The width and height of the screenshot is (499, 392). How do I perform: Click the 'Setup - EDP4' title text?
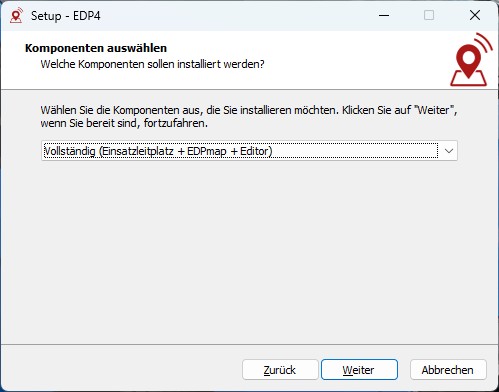click(x=66, y=16)
